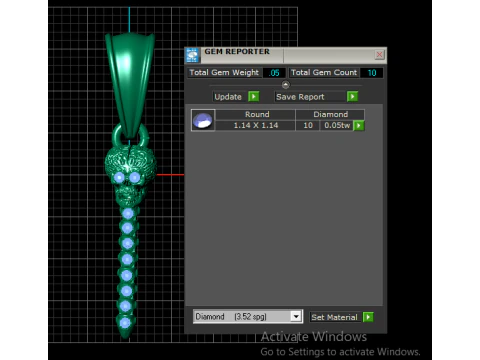Click the green Update arrow button
This screenshot has height=360, width=480.
[x=254, y=97]
